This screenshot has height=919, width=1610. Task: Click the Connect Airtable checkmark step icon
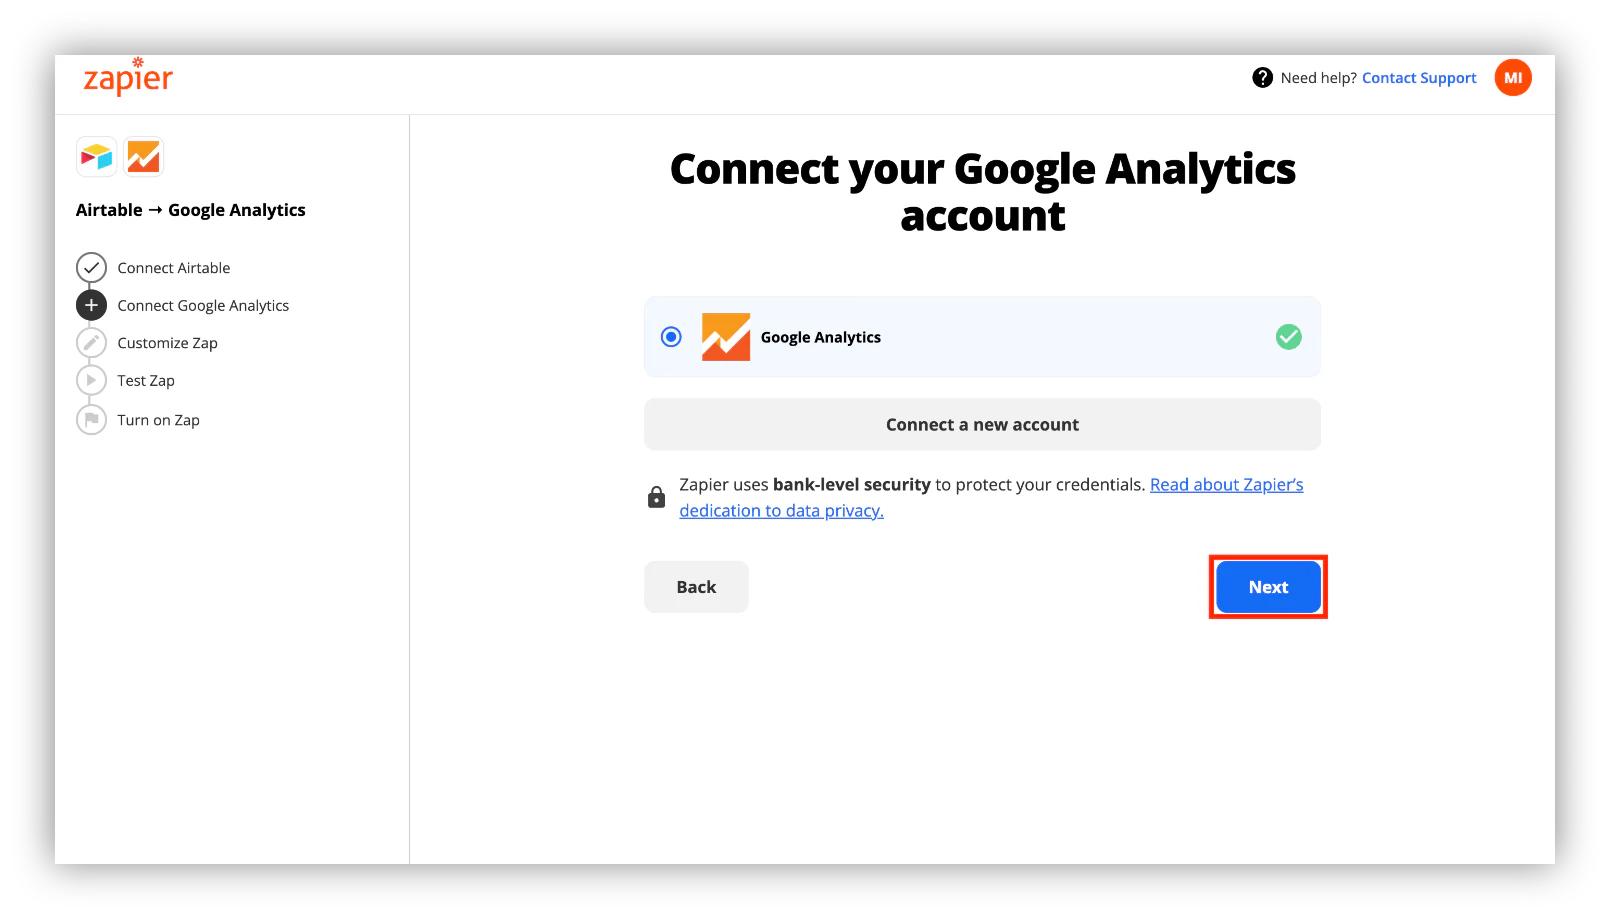pyautogui.click(x=91, y=268)
